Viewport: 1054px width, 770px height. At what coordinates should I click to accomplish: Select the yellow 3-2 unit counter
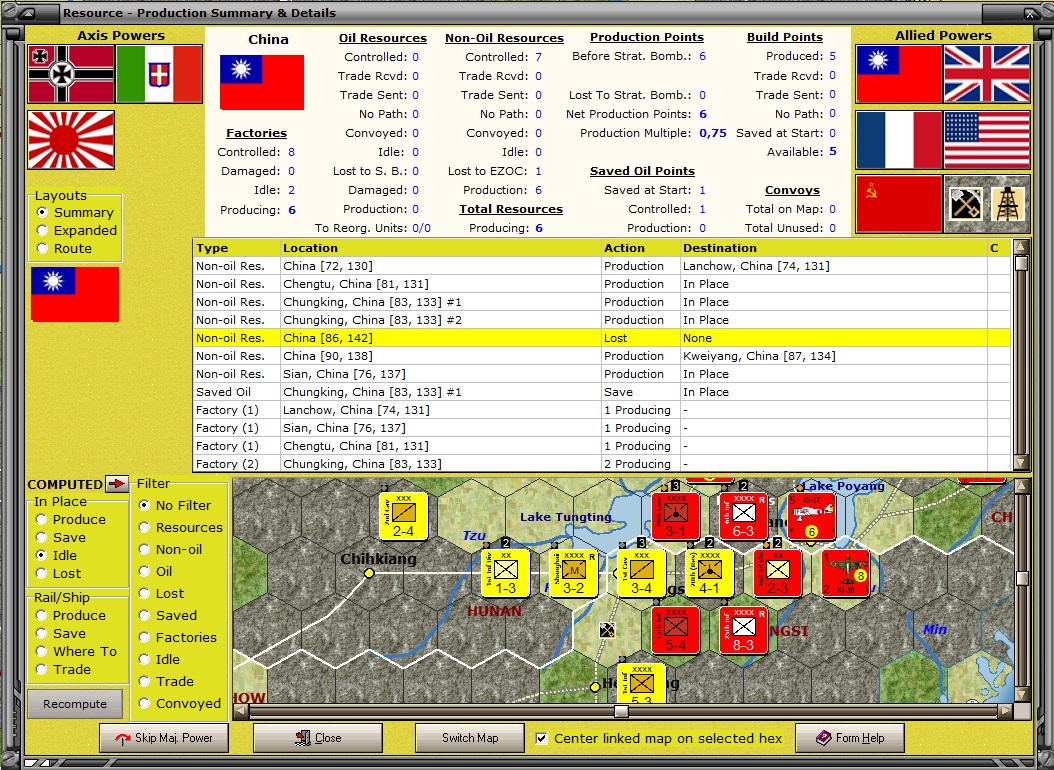click(x=573, y=573)
